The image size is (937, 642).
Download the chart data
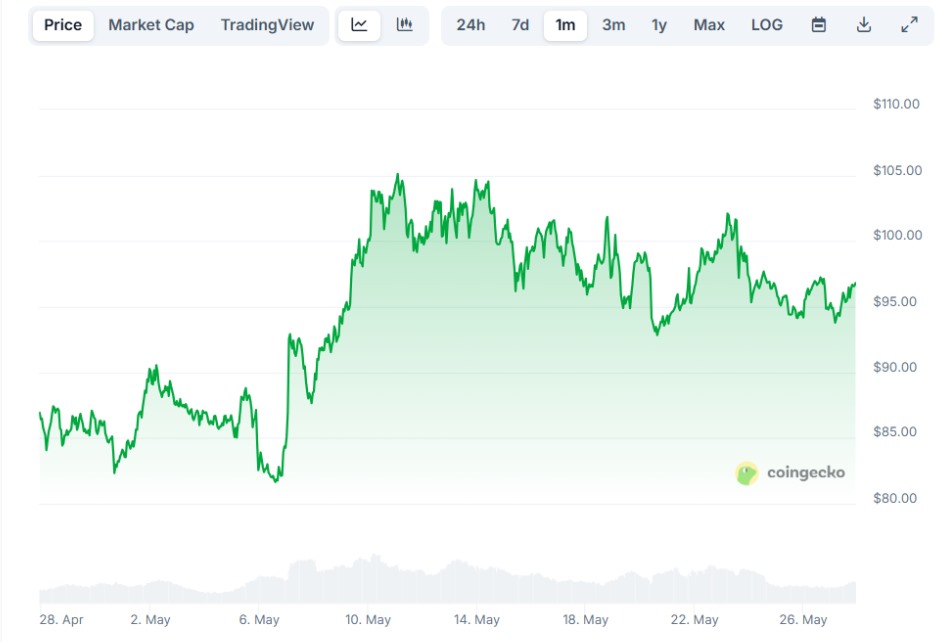tap(863, 25)
